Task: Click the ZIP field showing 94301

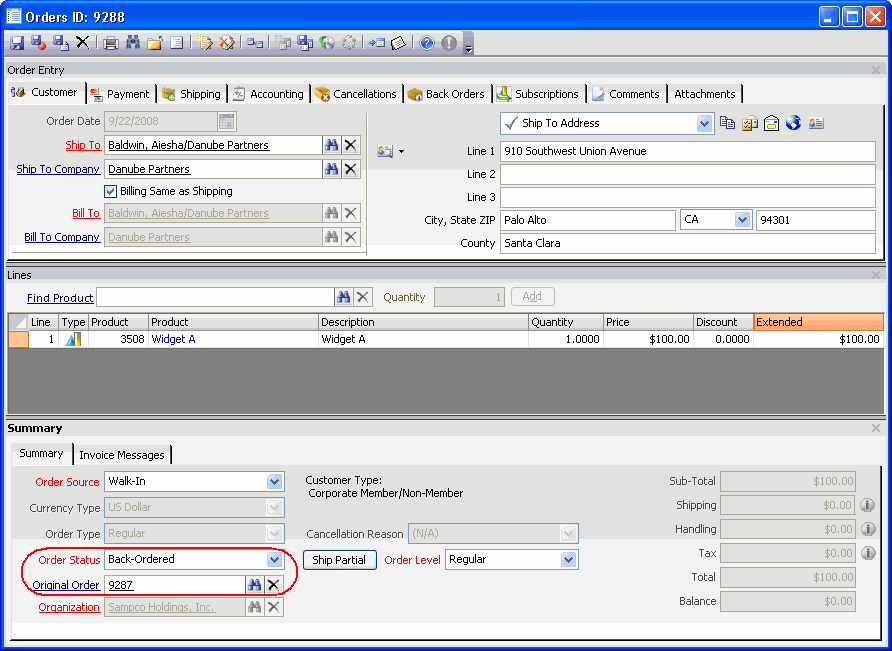Action: (816, 220)
